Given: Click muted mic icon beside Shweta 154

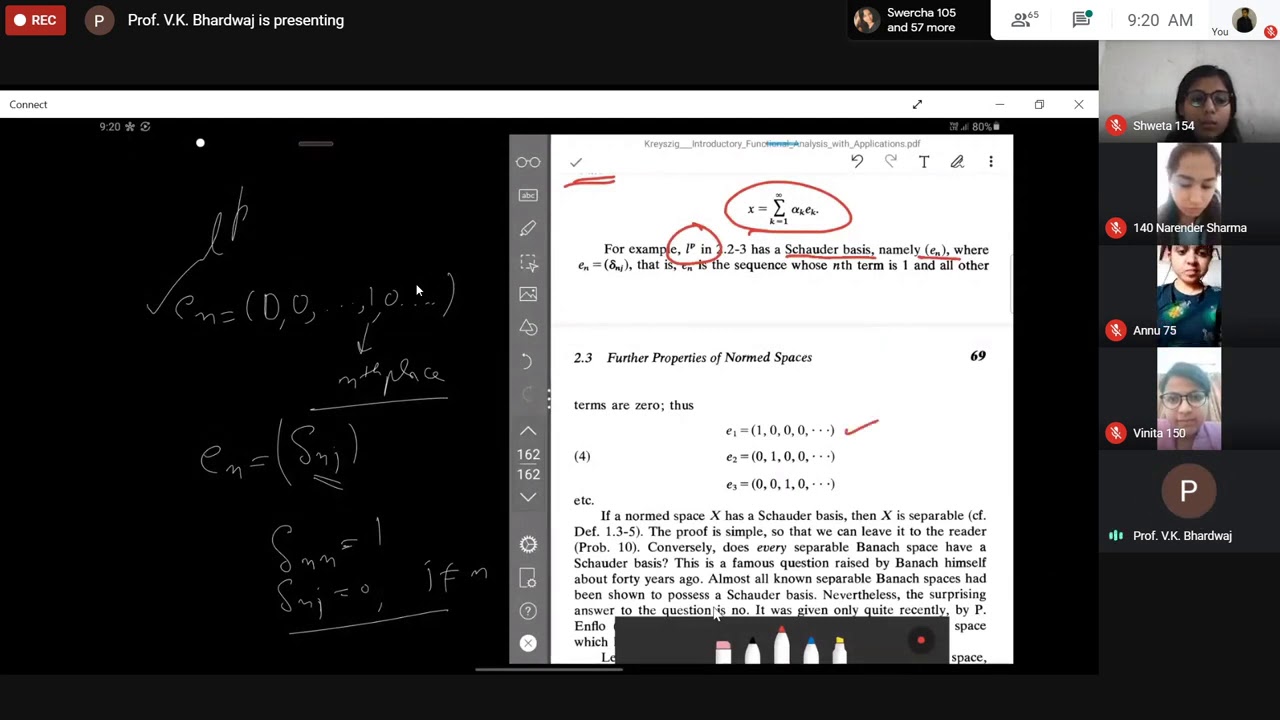Looking at the screenshot, I should (x=1116, y=126).
